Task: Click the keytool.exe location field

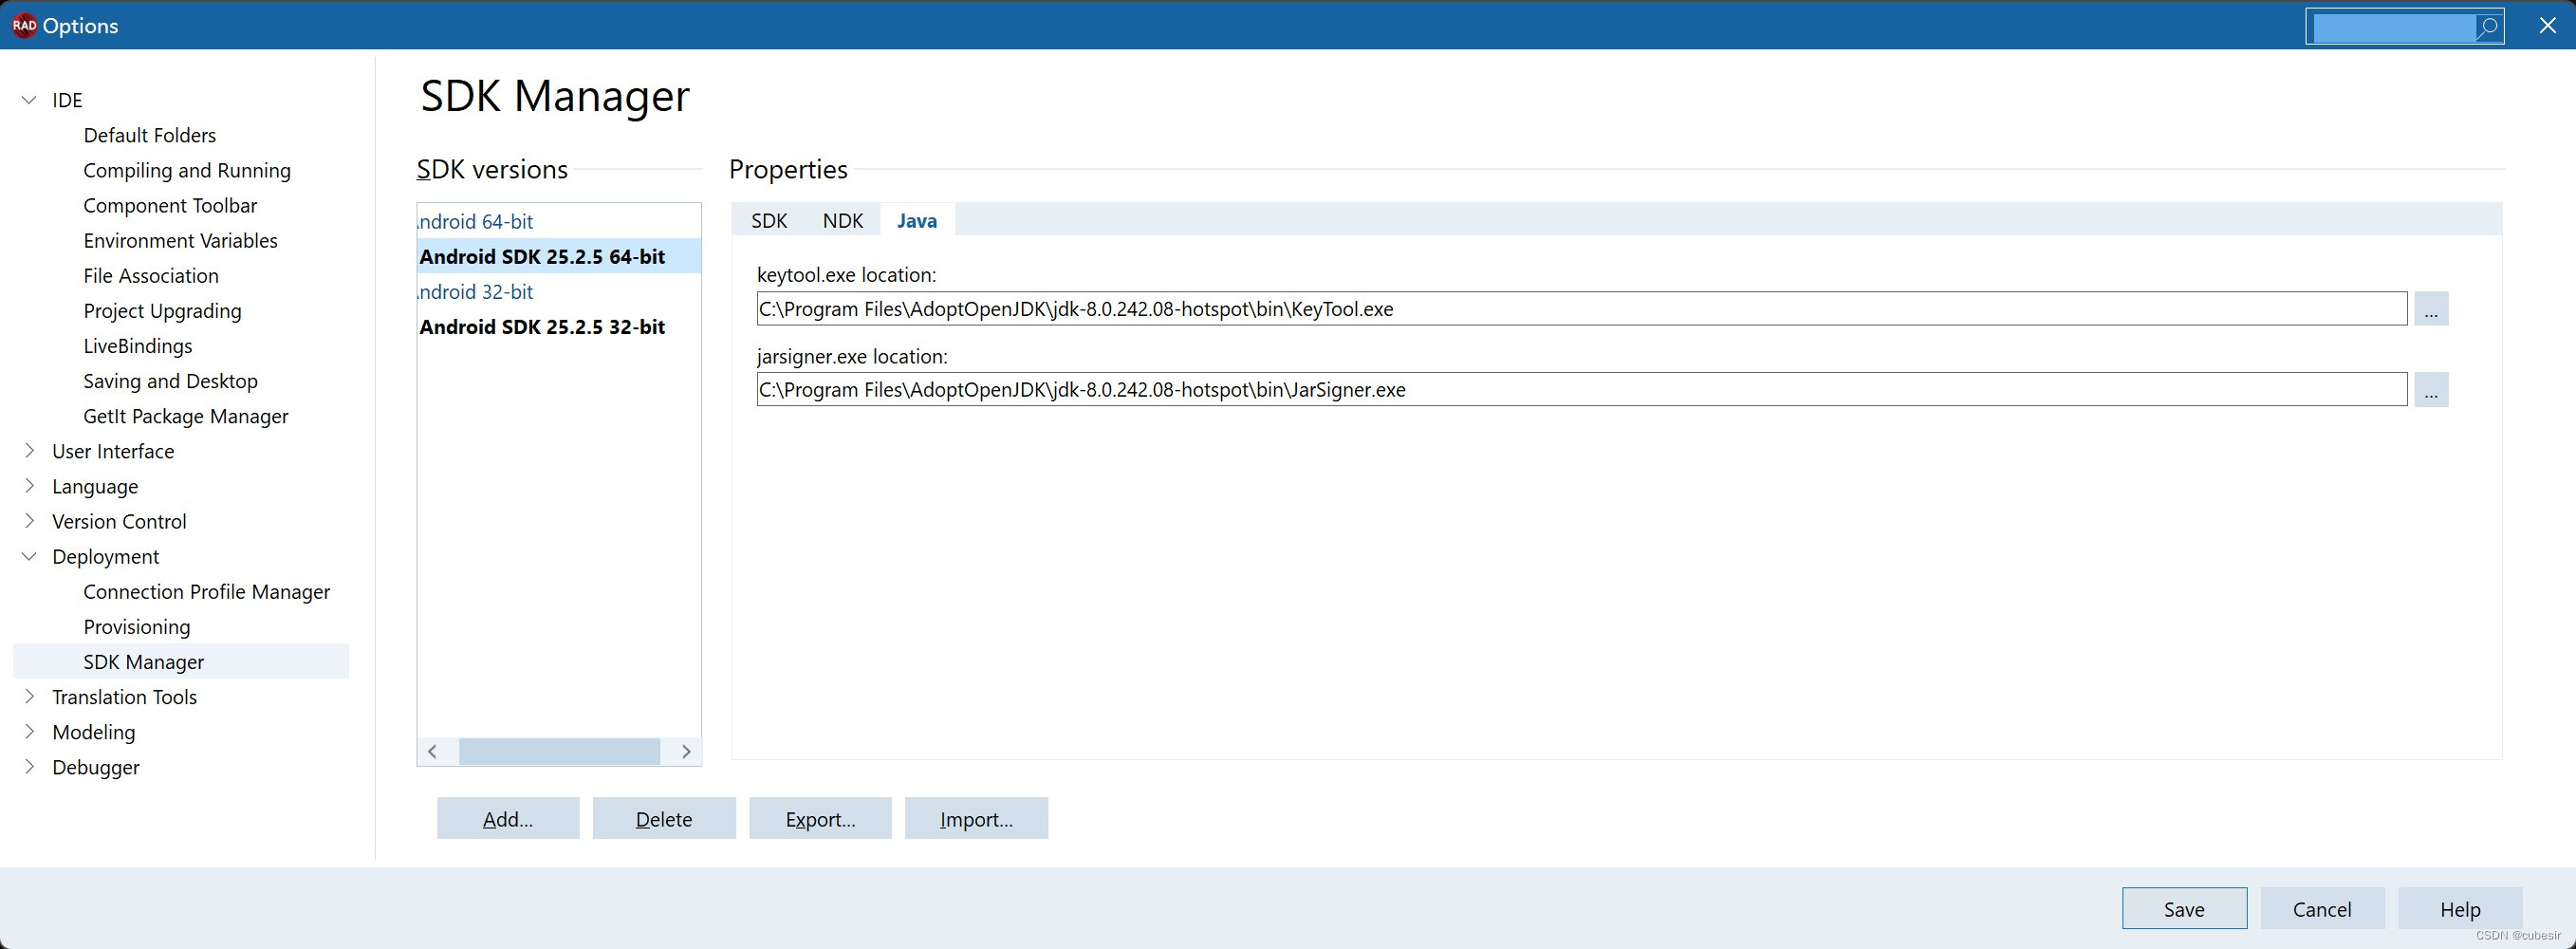Action: 1581,309
